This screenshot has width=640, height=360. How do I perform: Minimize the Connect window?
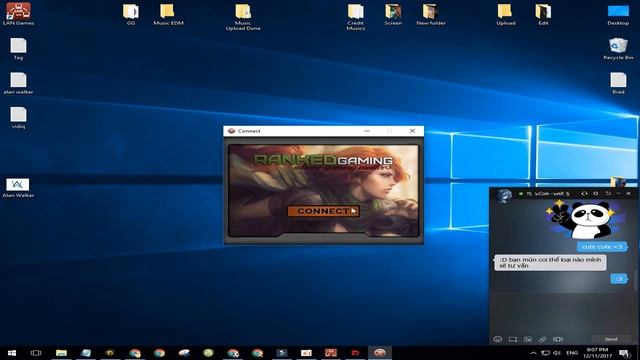point(367,131)
